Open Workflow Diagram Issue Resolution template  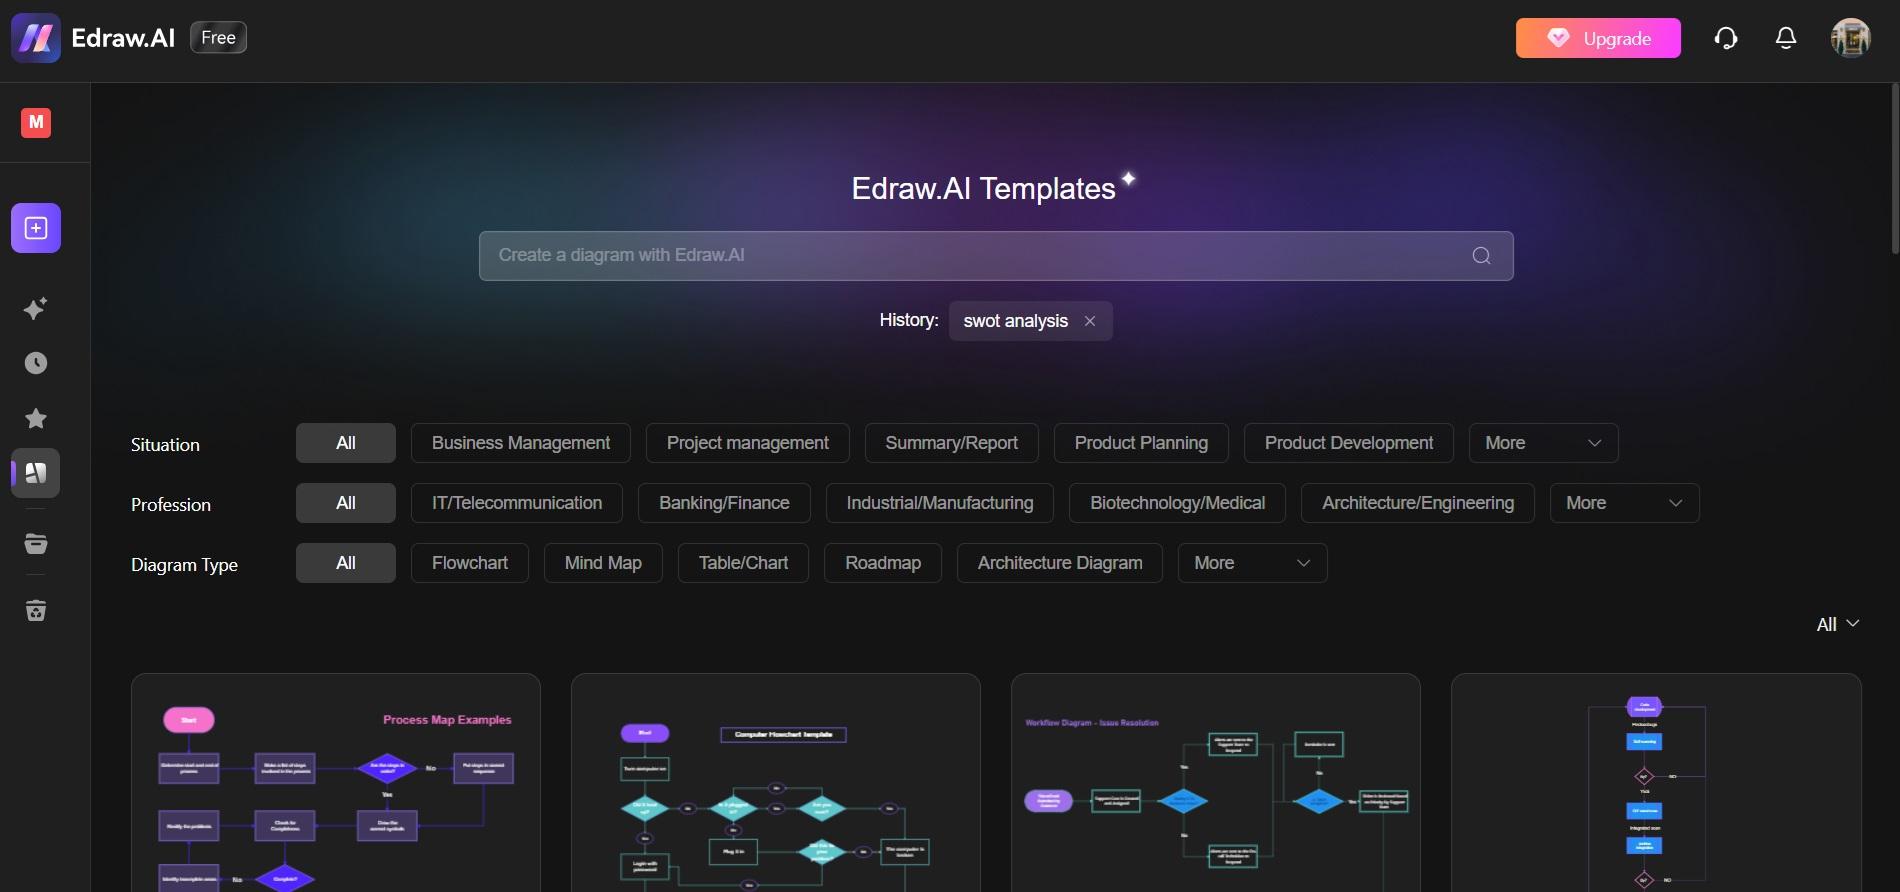(x=1216, y=783)
